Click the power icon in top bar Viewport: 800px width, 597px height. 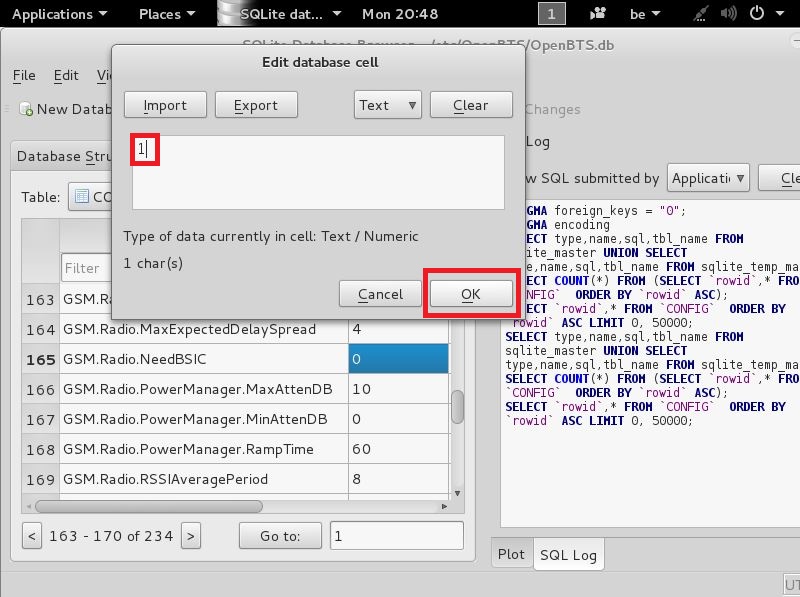tap(757, 14)
